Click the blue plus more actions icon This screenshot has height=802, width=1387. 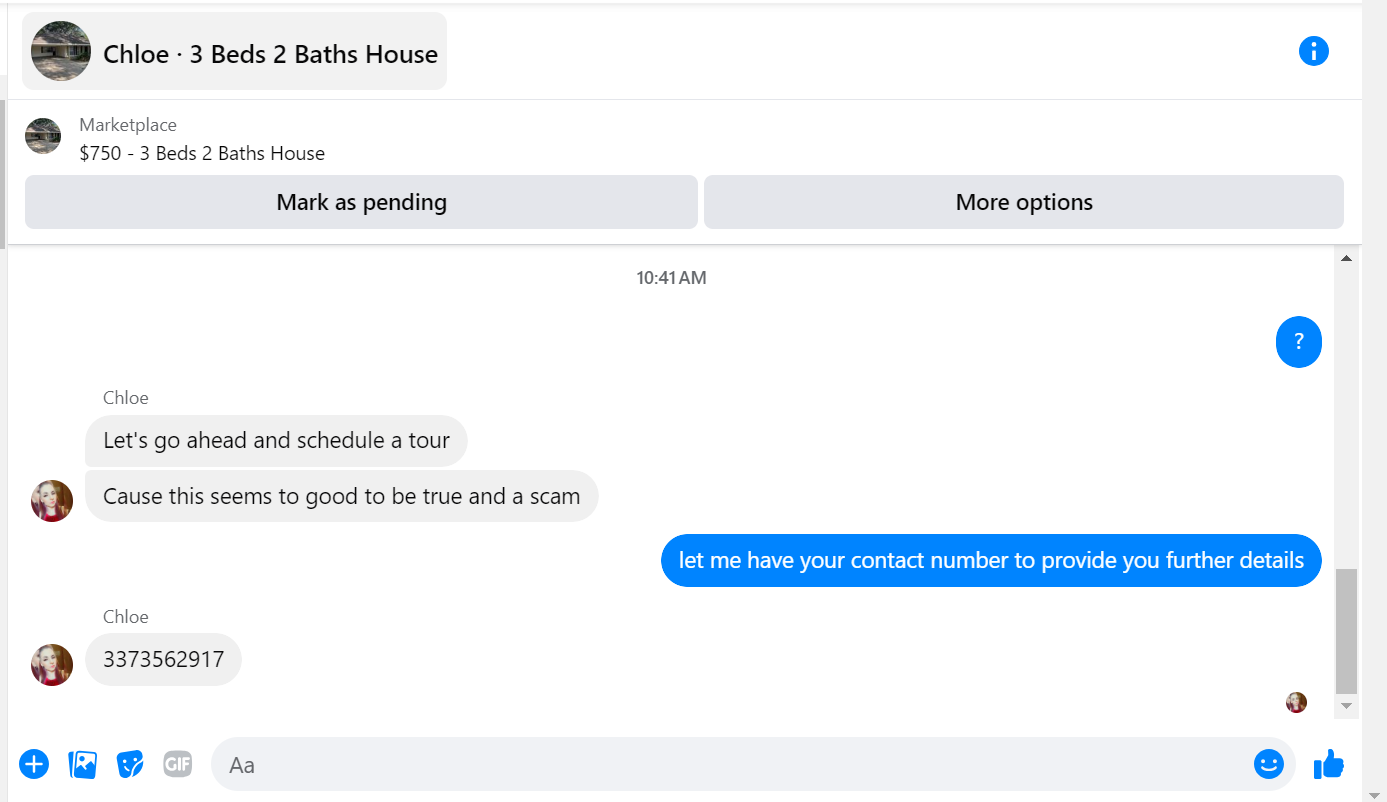pyautogui.click(x=34, y=765)
